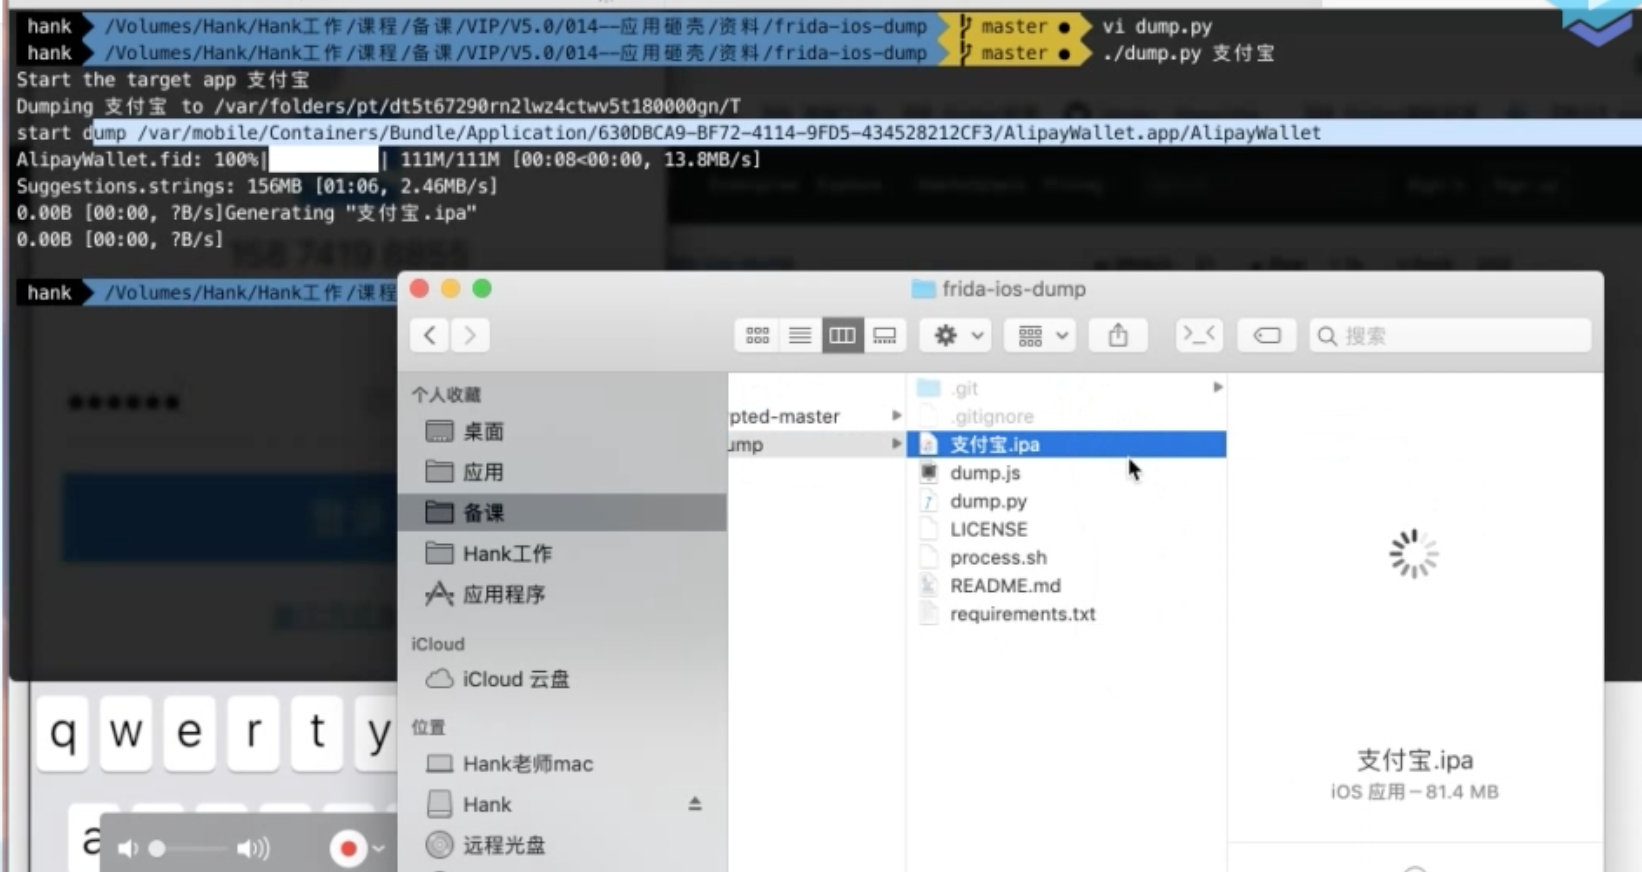
Task: Click the recording bar volume slider
Action: (188, 849)
